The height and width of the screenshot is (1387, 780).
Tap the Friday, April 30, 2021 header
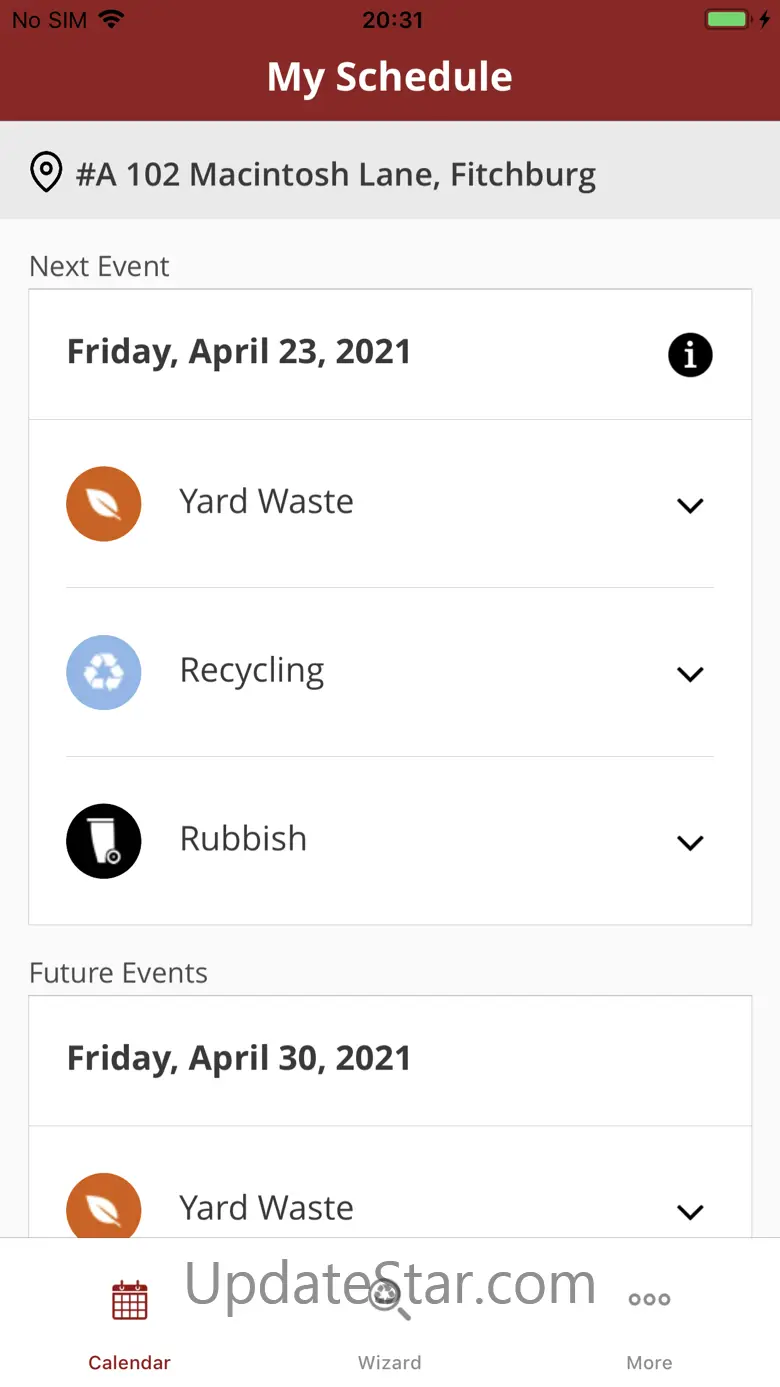(x=239, y=1058)
